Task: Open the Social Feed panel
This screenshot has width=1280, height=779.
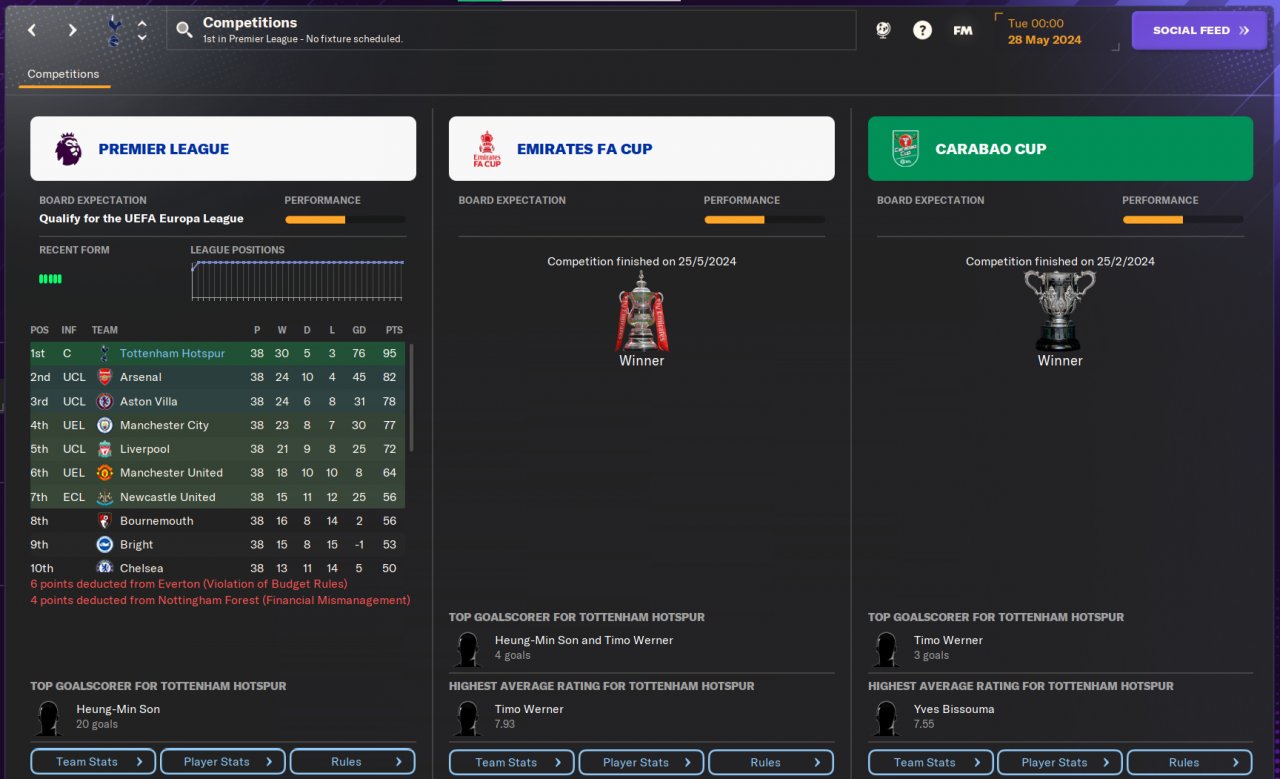Action: click(1200, 30)
